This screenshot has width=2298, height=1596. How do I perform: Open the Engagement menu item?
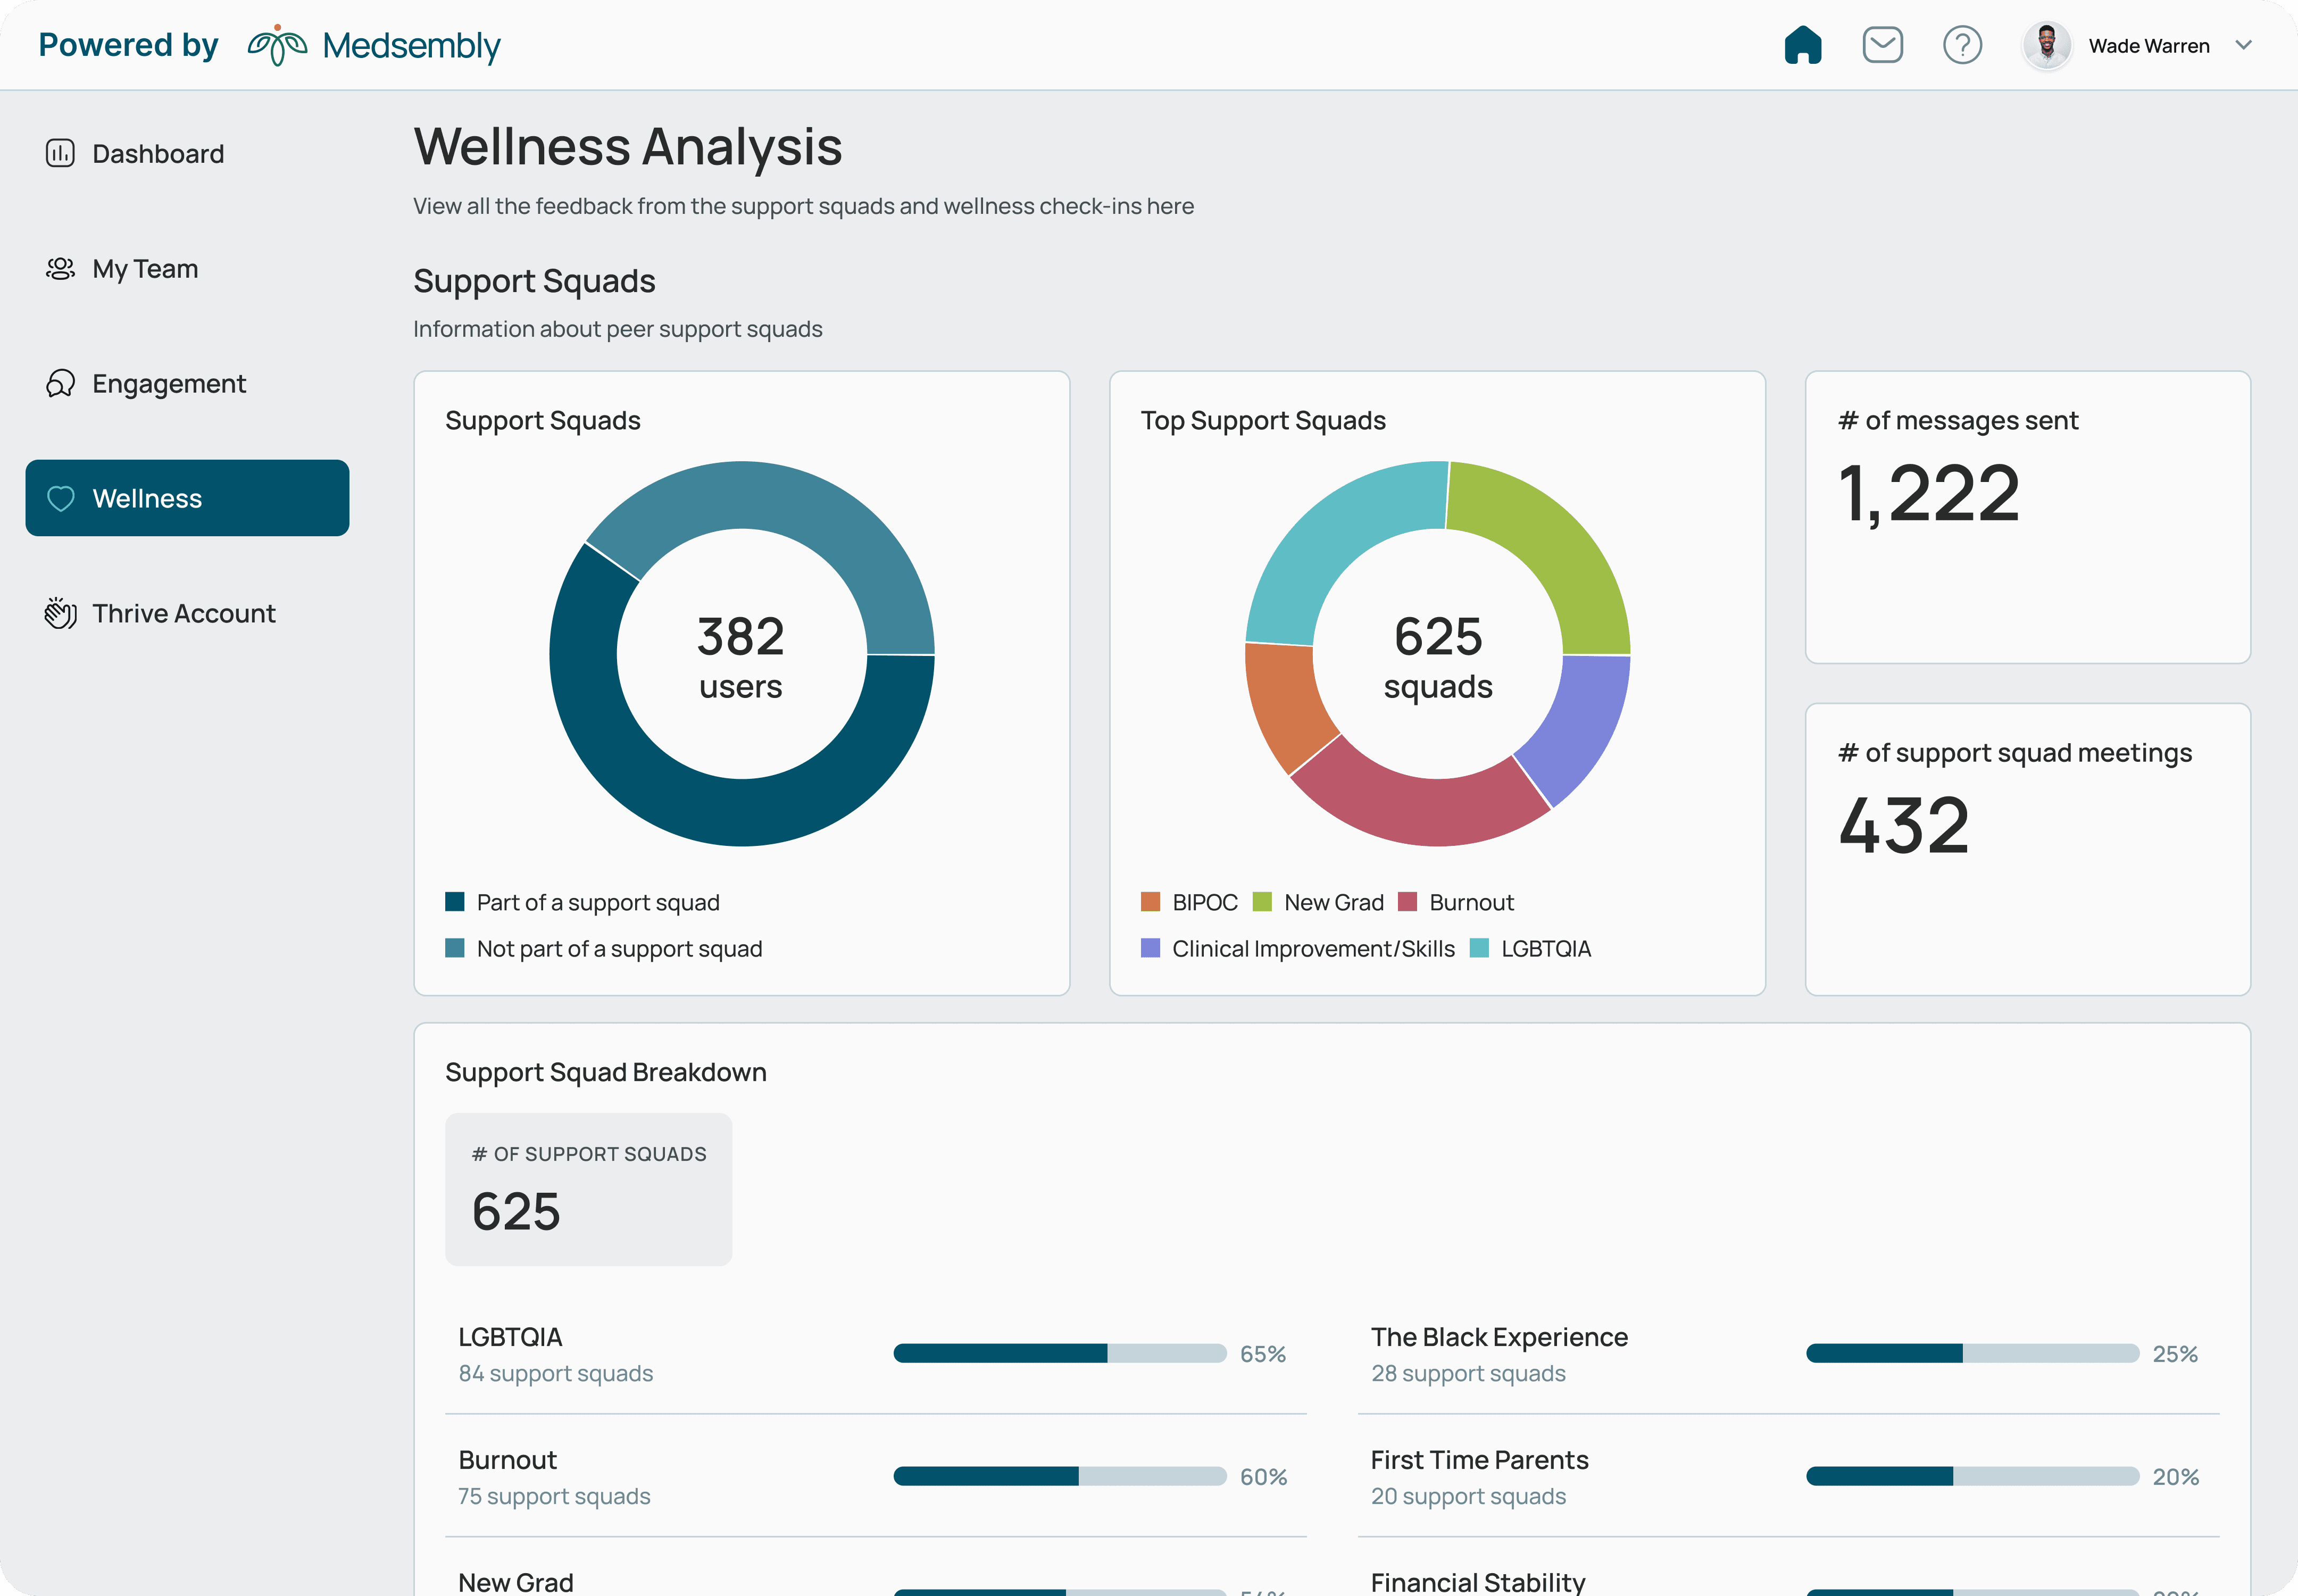click(169, 384)
